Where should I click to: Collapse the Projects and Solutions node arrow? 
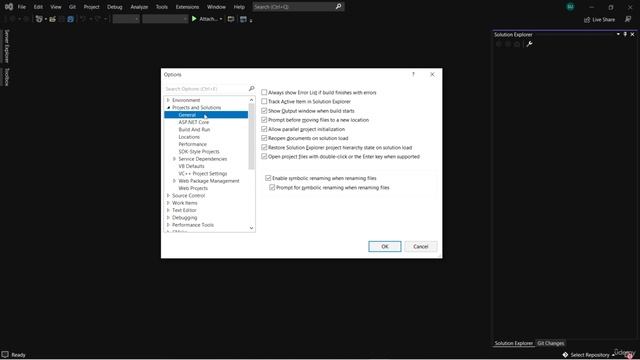pyautogui.click(x=168, y=107)
